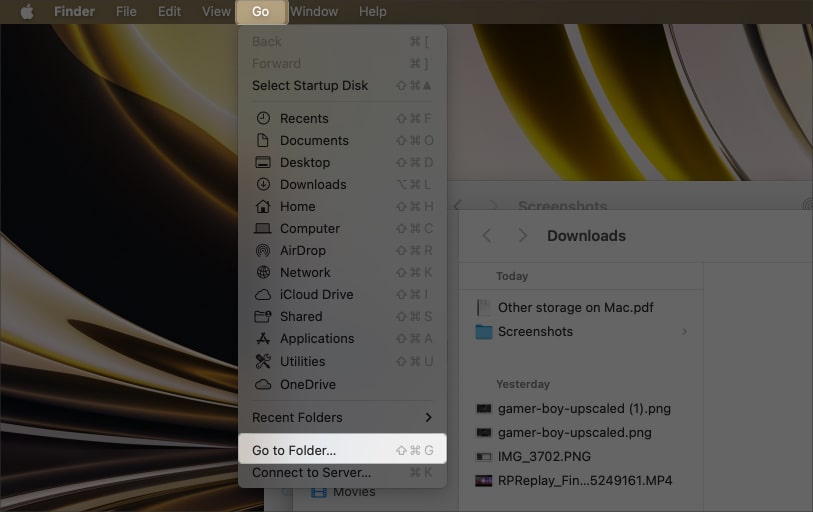Expand the Recent Folders submenu arrow
813x512 pixels.
(428, 418)
